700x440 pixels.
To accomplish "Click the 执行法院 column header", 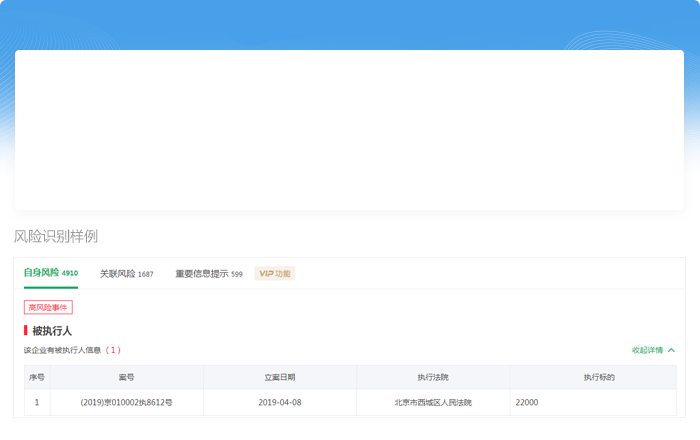I will [433, 377].
